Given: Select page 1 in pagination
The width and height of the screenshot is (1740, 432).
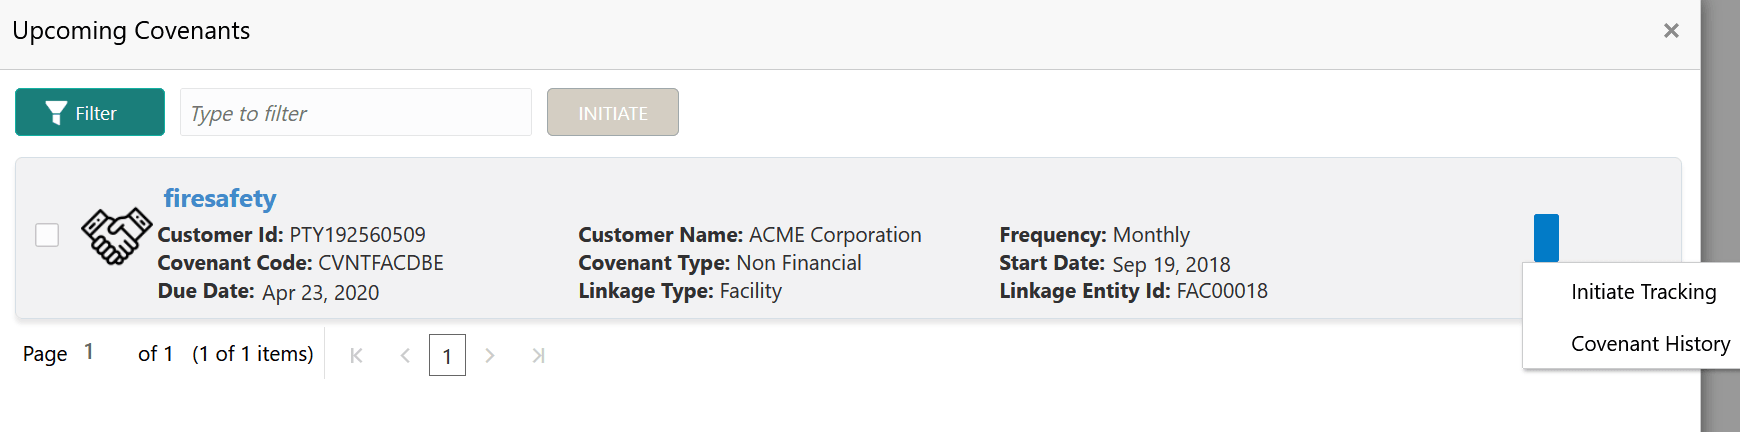Looking at the screenshot, I should [x=447, y=355].
